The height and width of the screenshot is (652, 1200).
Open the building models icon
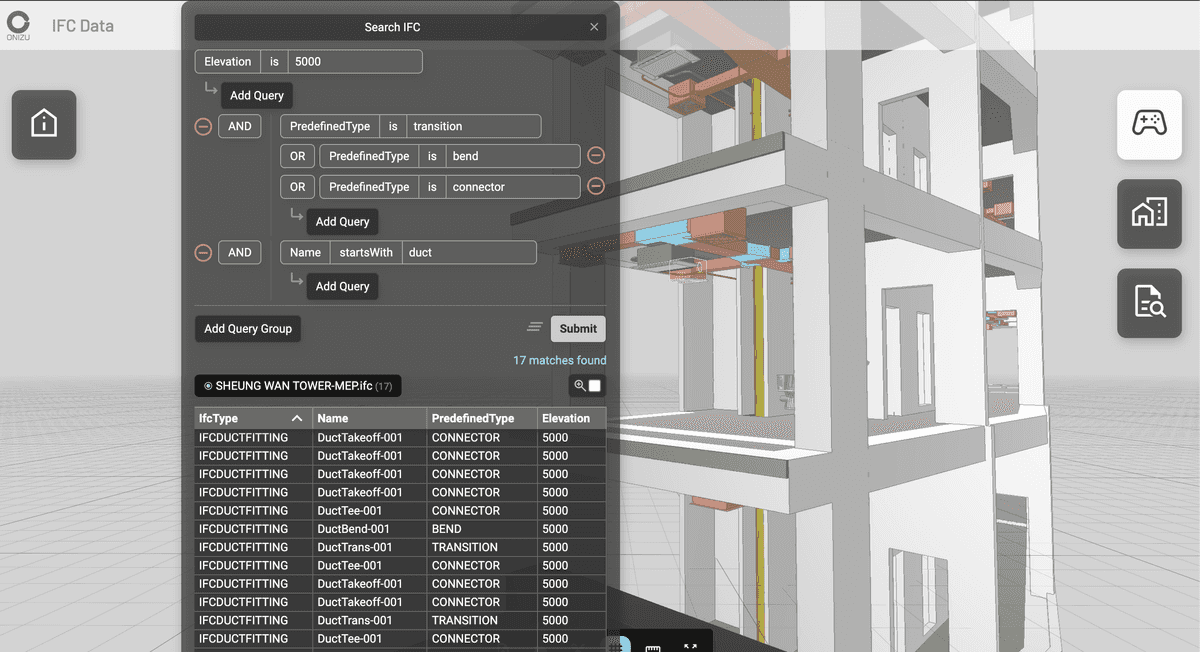click(1149, 213)
